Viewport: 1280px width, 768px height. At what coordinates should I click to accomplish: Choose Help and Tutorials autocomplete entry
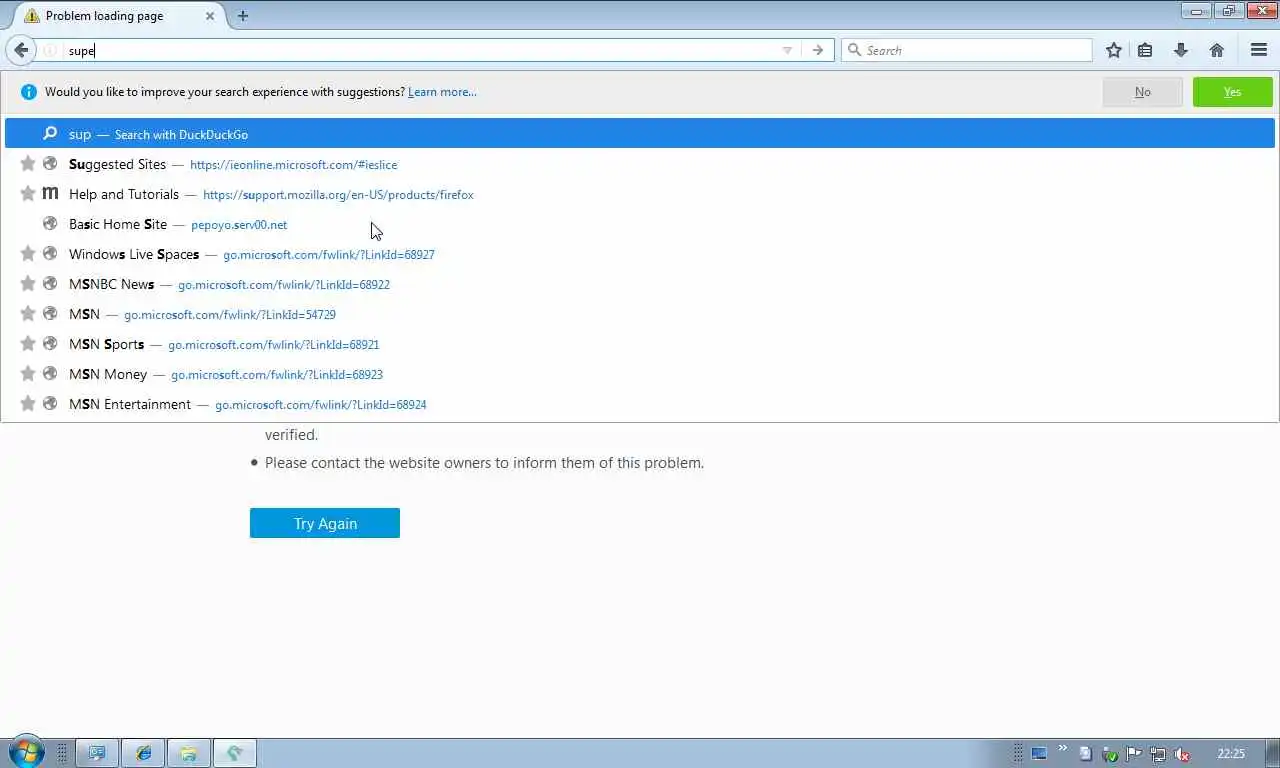pos(640,194)
